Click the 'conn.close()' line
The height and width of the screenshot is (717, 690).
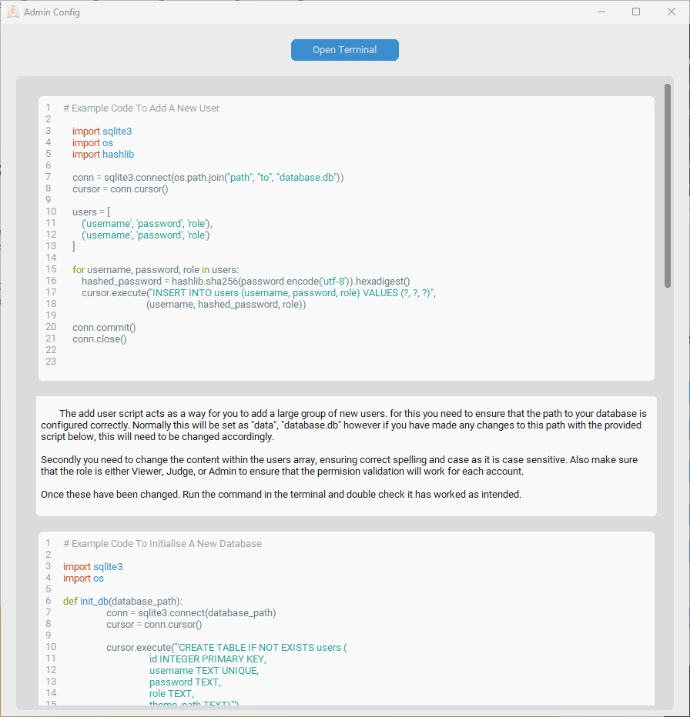(x=99, y=339)
